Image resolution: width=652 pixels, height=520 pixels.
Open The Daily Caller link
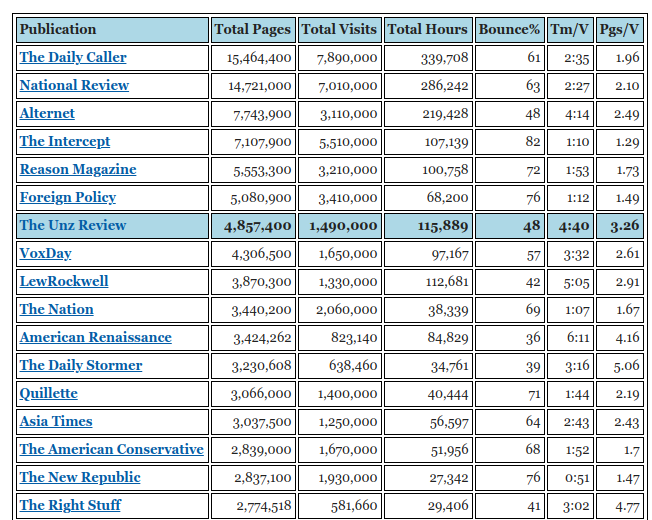[x=73, y=58]
